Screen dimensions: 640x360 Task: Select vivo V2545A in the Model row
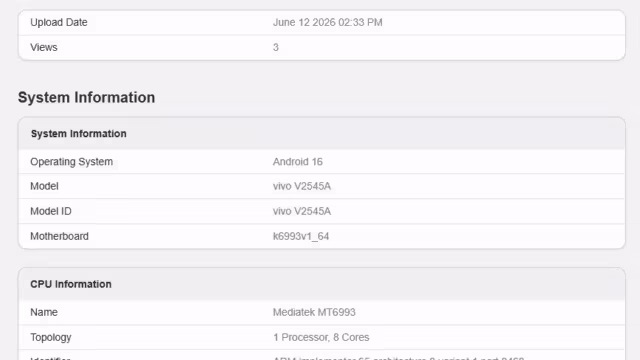[302, 186]
